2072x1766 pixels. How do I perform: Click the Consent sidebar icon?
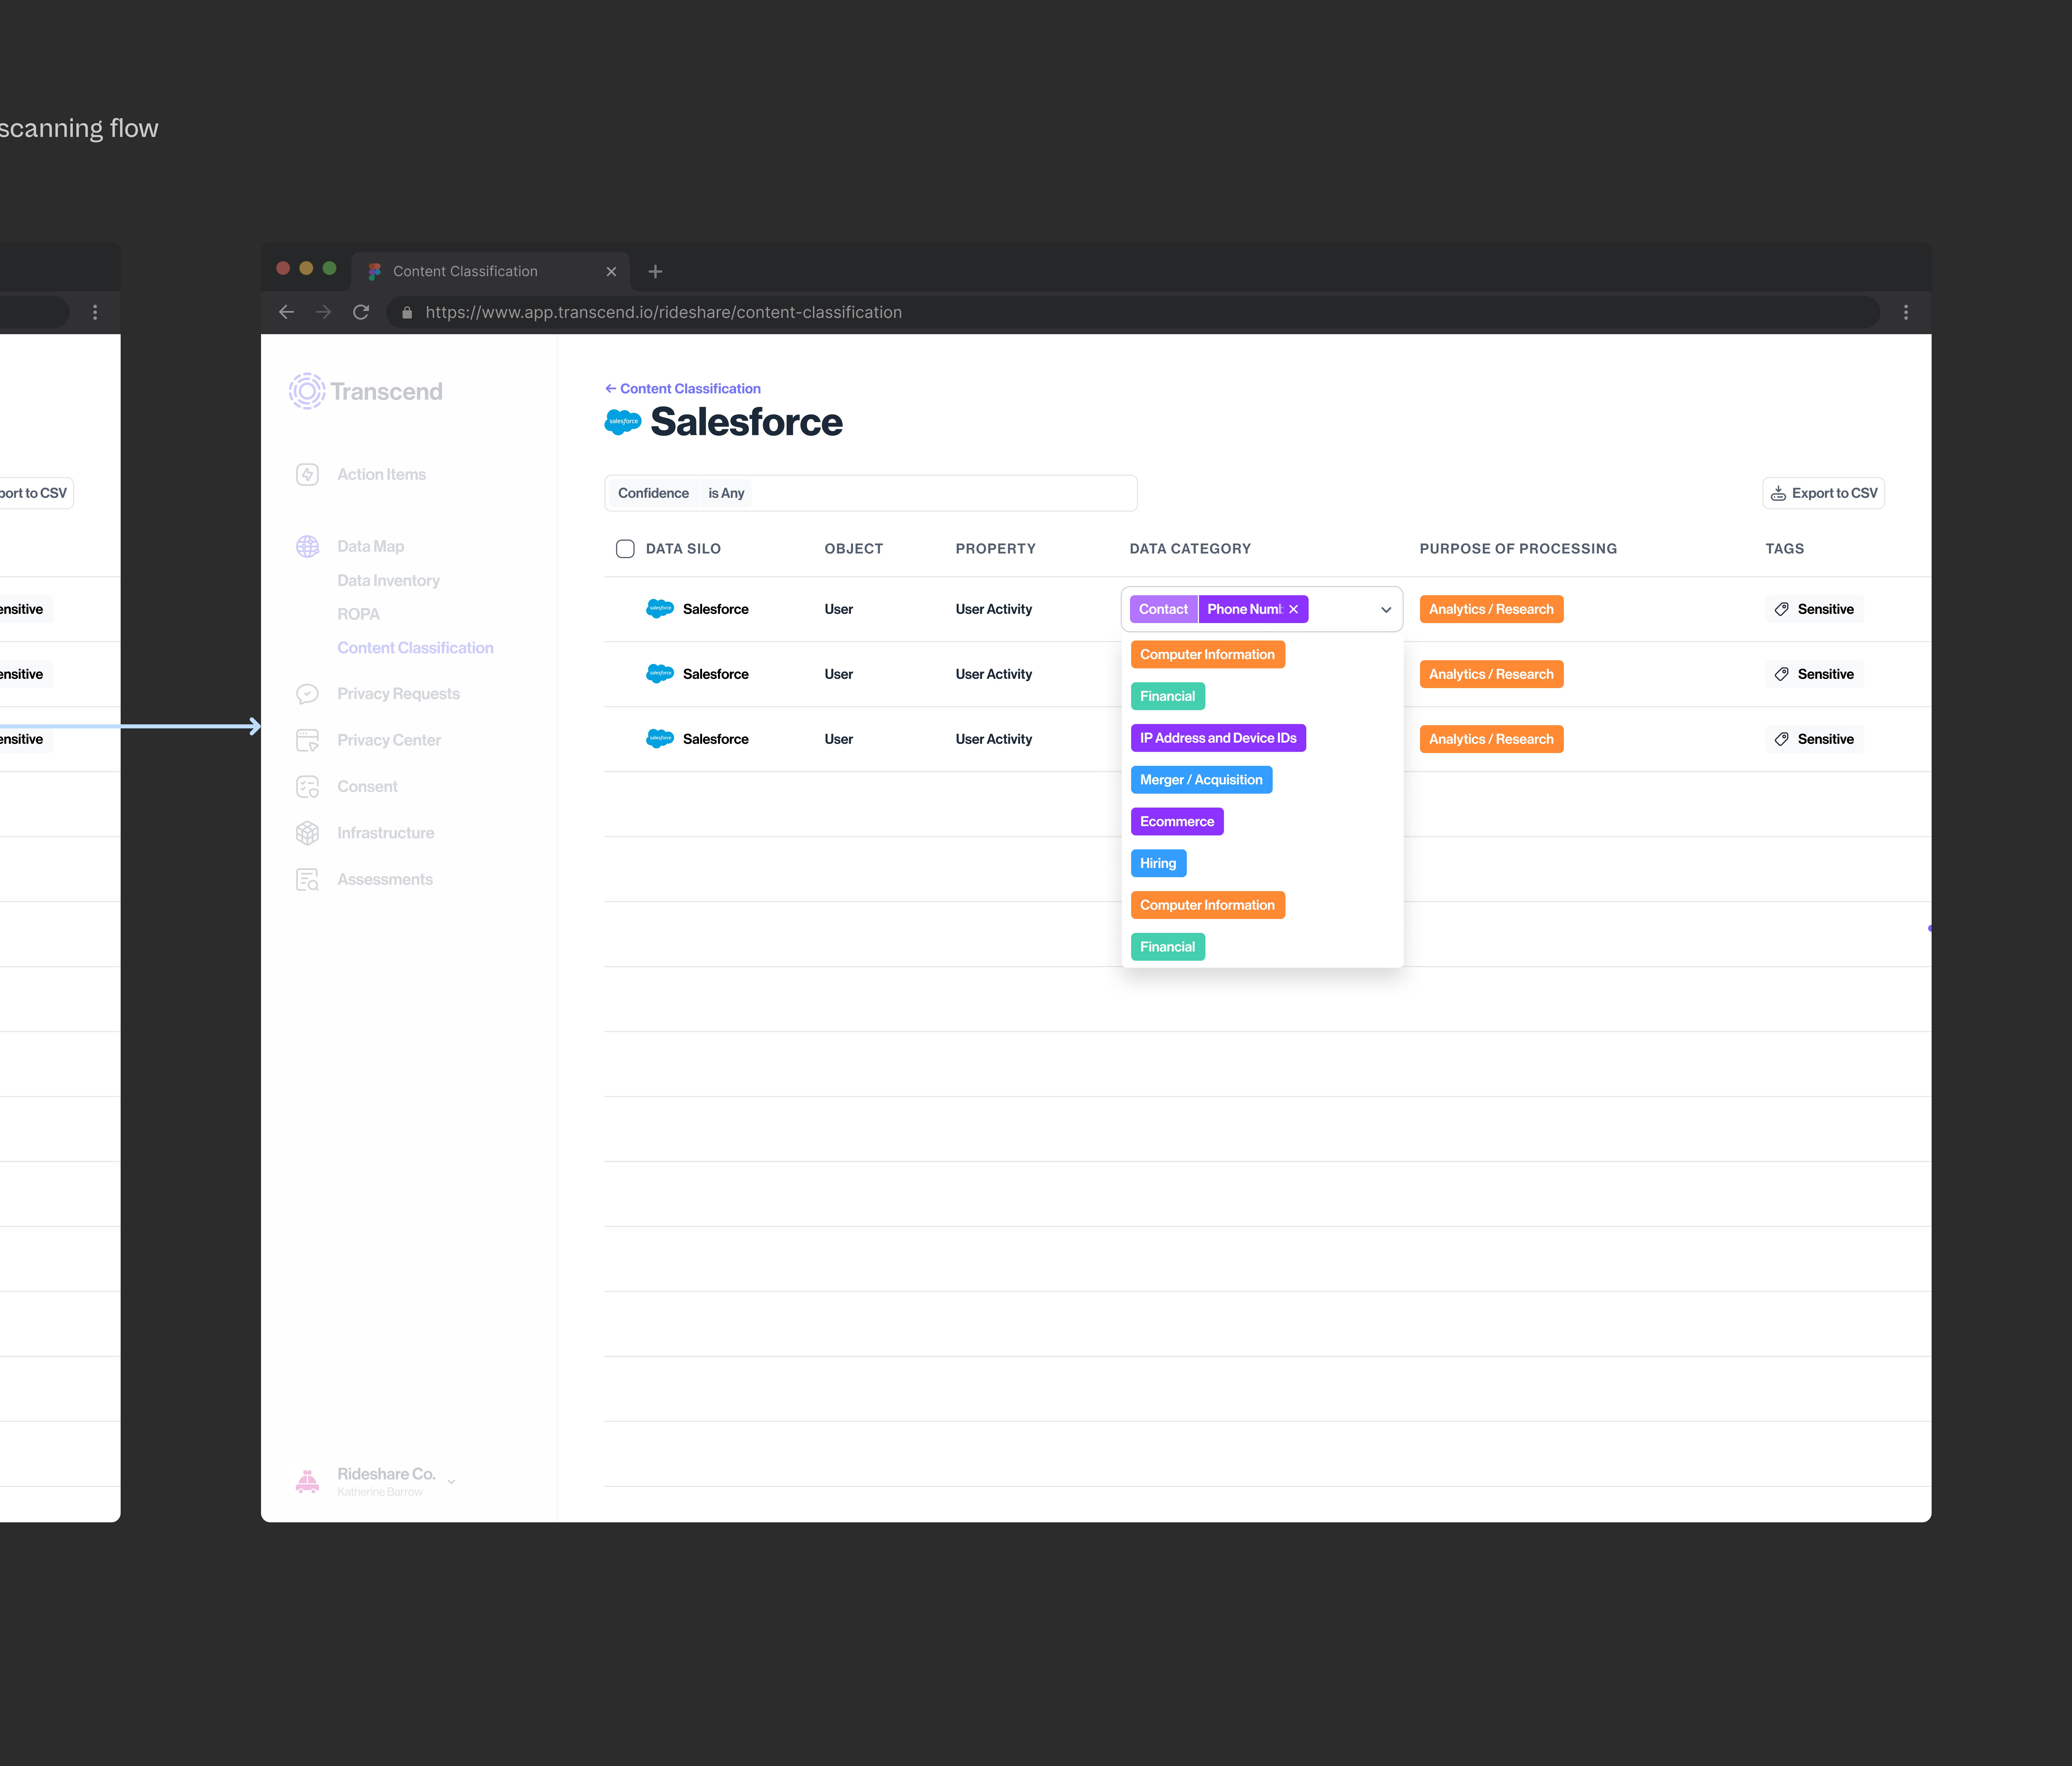(307, 787)
